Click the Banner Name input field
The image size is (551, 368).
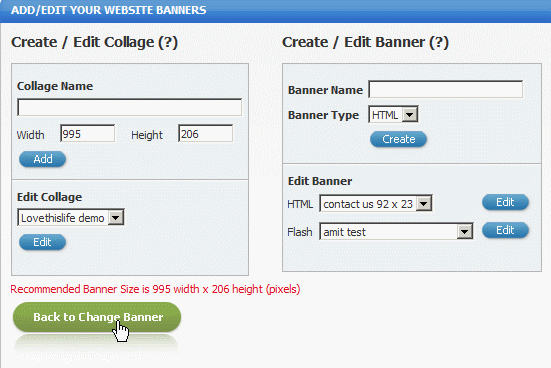tap(445, 89)
